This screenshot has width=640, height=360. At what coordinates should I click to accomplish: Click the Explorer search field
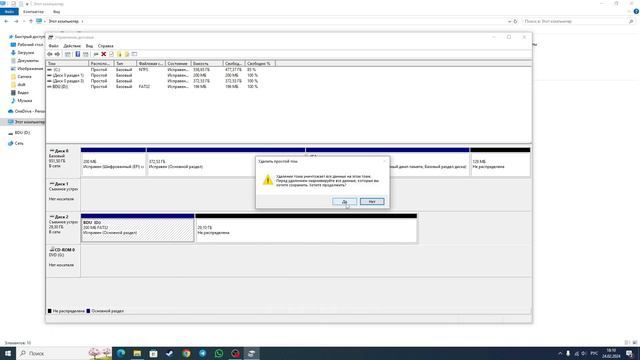tap(578, 21)
